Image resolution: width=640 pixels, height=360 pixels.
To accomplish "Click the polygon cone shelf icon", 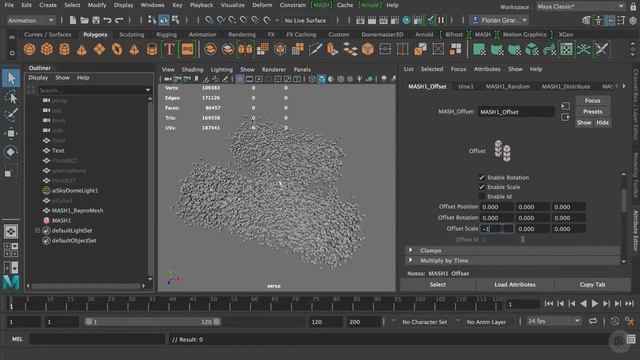I will tap(82, 49).
